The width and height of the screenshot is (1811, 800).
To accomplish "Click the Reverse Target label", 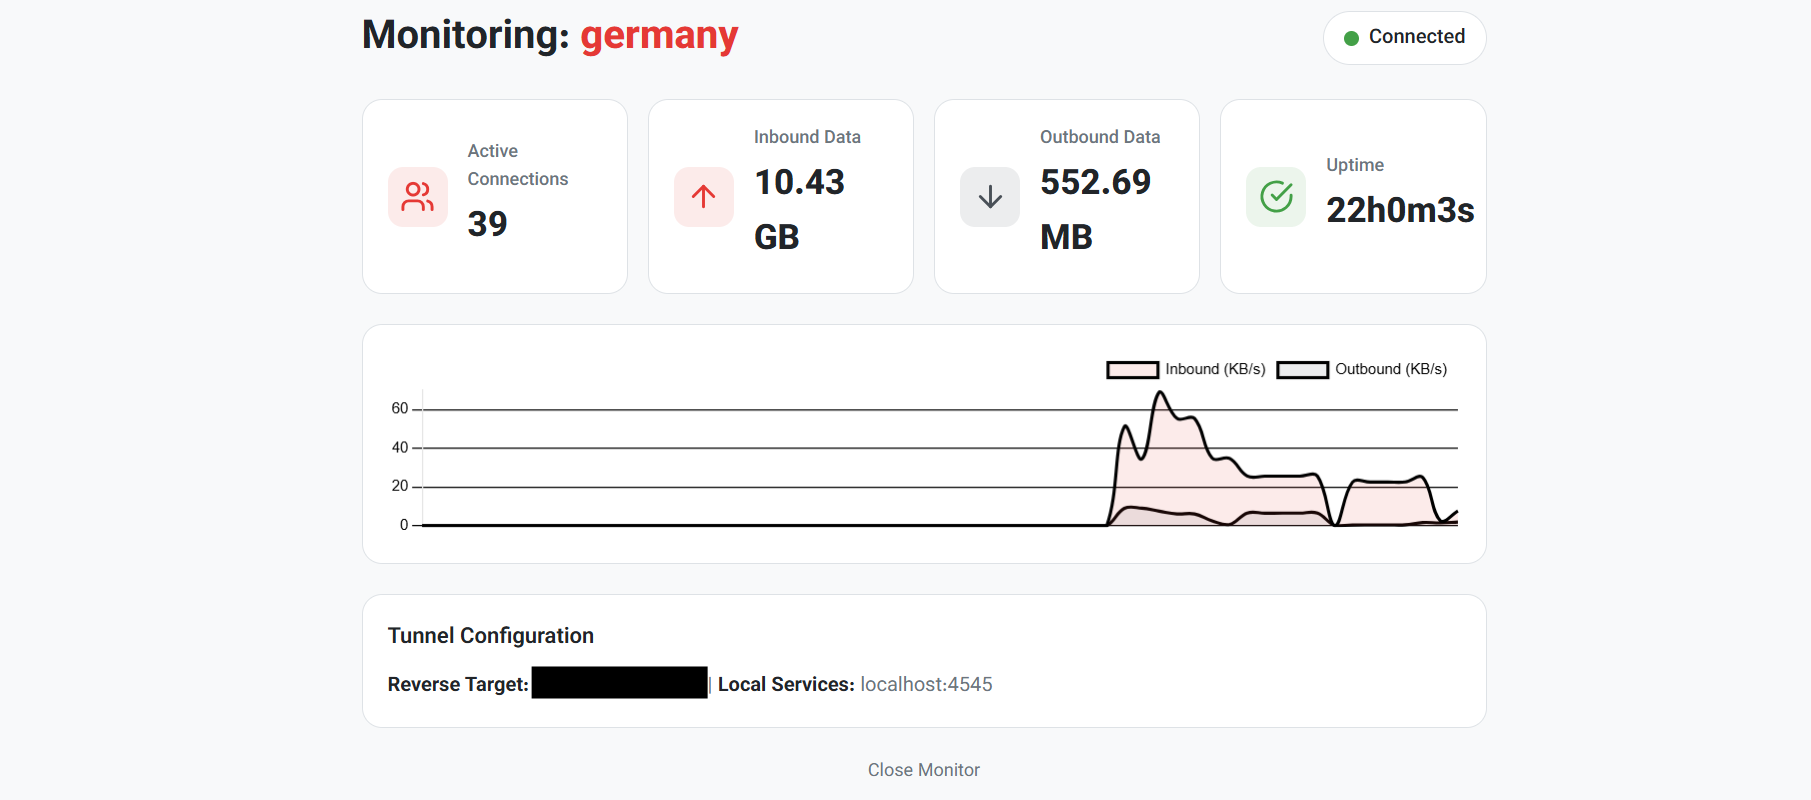I will [x=458, y=684].
